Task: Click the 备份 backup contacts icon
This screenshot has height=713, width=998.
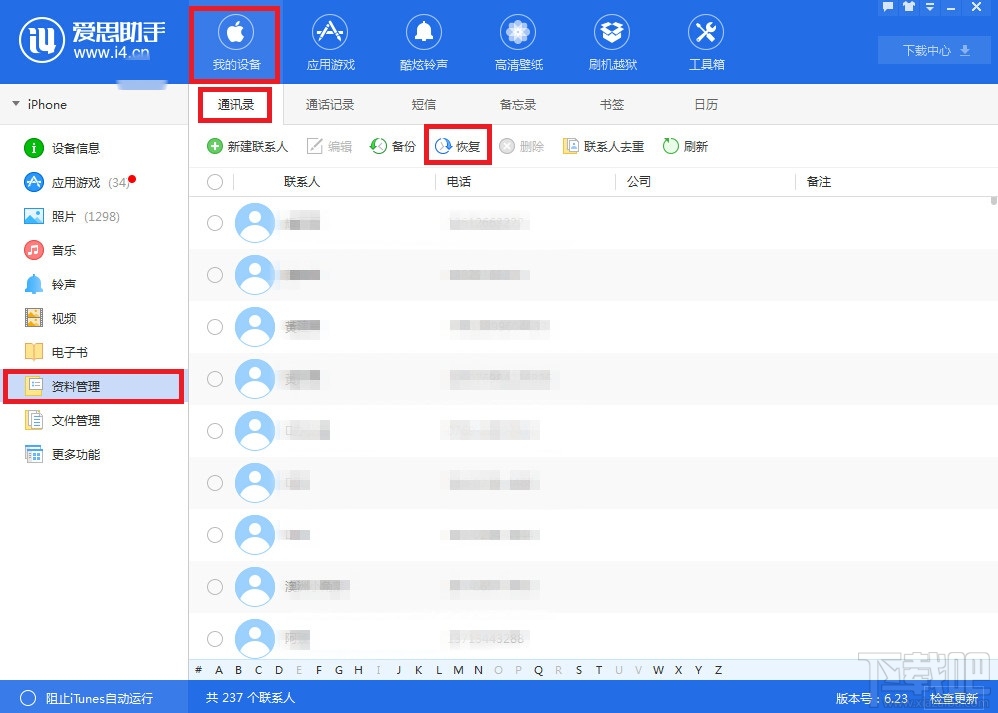Action: tap(392, 146)
